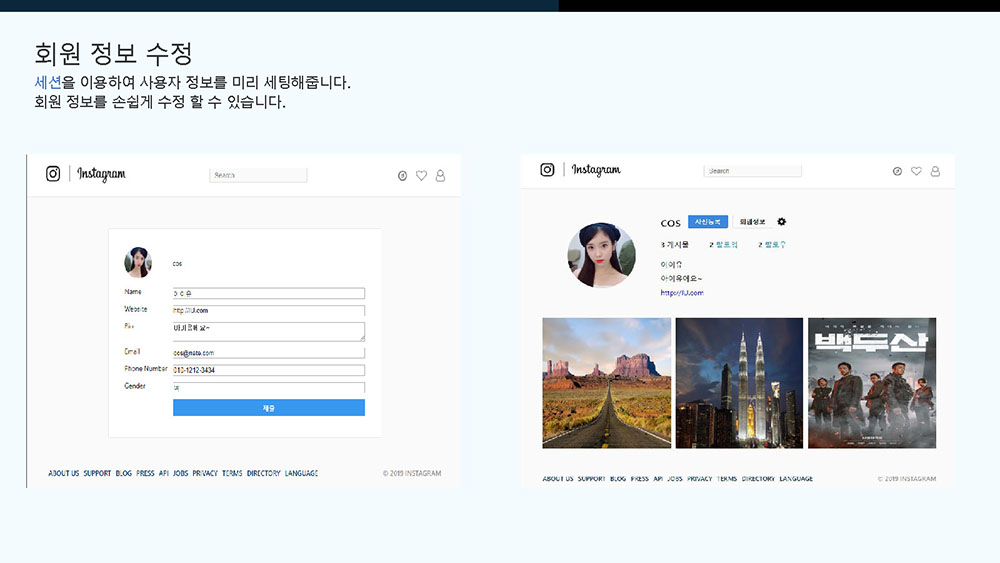Click the small profile avatar in the edit form
Image resolution: width=1000 pixels, height=563 pixels.
point(138,262)
